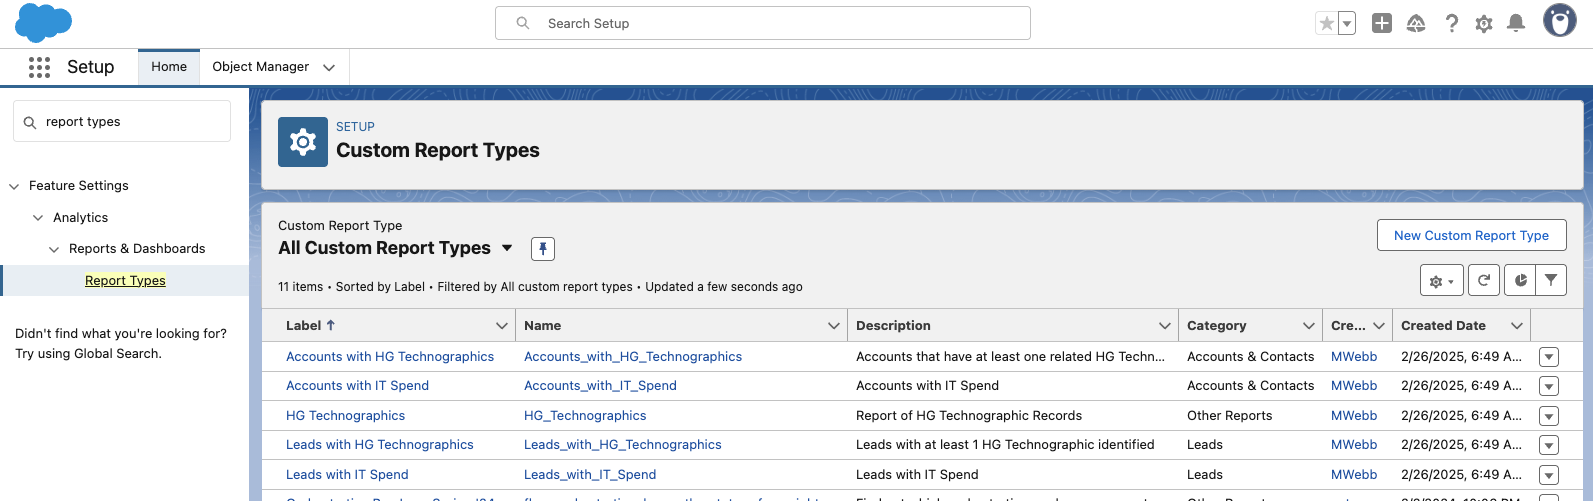The image size is (1593, 501).
Task: Open Leads with HG Technographics label link
Action: click(380, 445)
